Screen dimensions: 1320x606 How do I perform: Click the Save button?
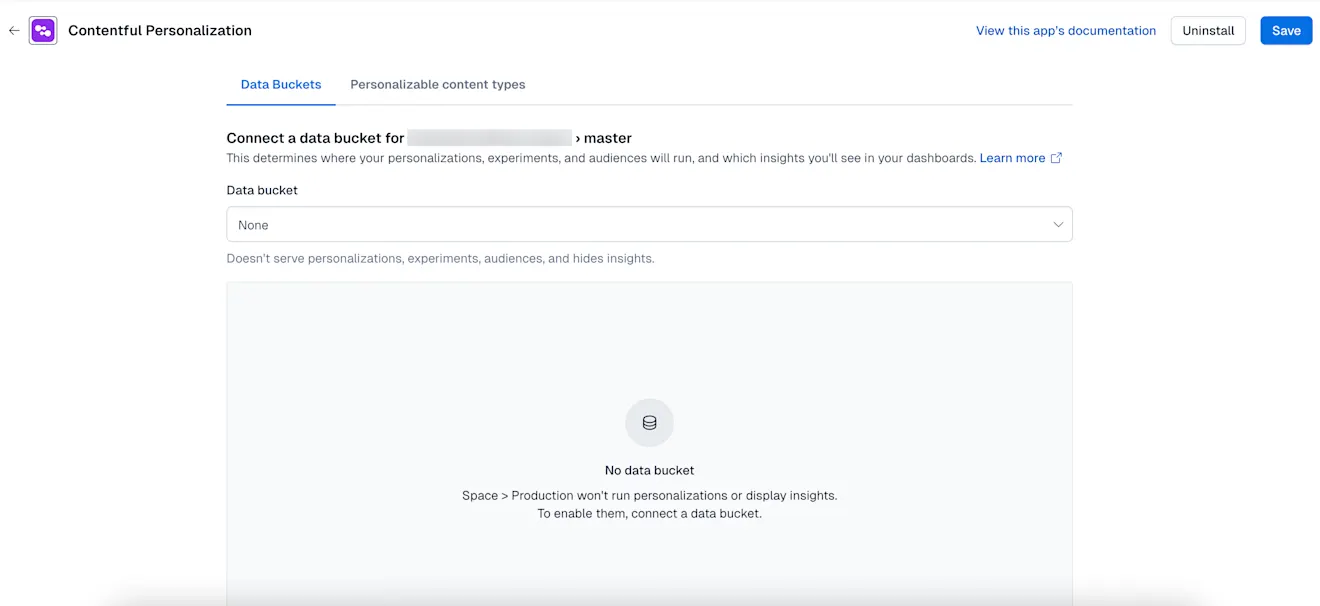[x=1285, y=30]
